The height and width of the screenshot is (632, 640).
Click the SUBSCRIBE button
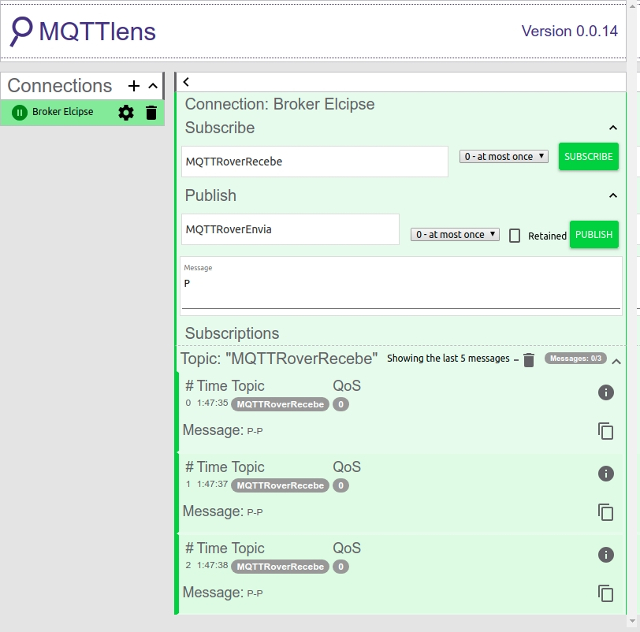click(589, 156)
